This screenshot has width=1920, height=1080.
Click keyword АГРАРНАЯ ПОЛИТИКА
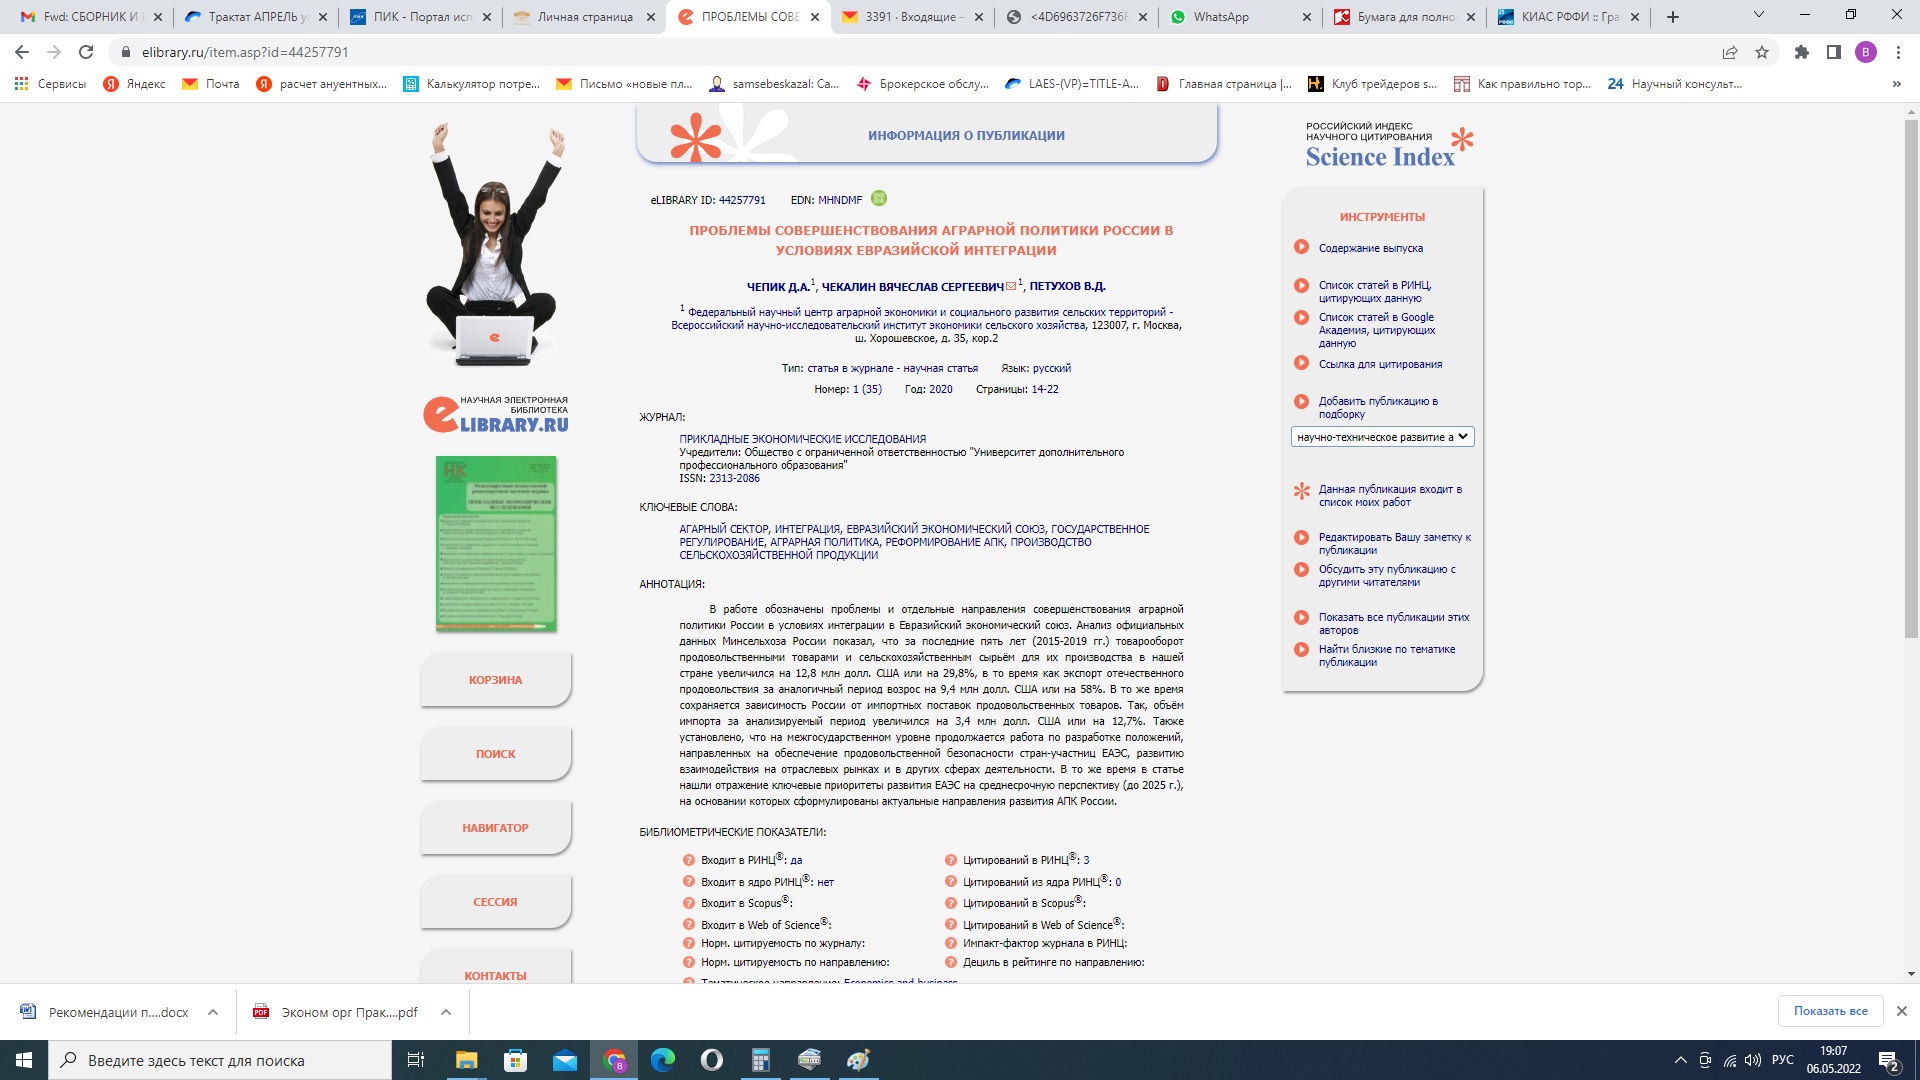coord(824,542)
